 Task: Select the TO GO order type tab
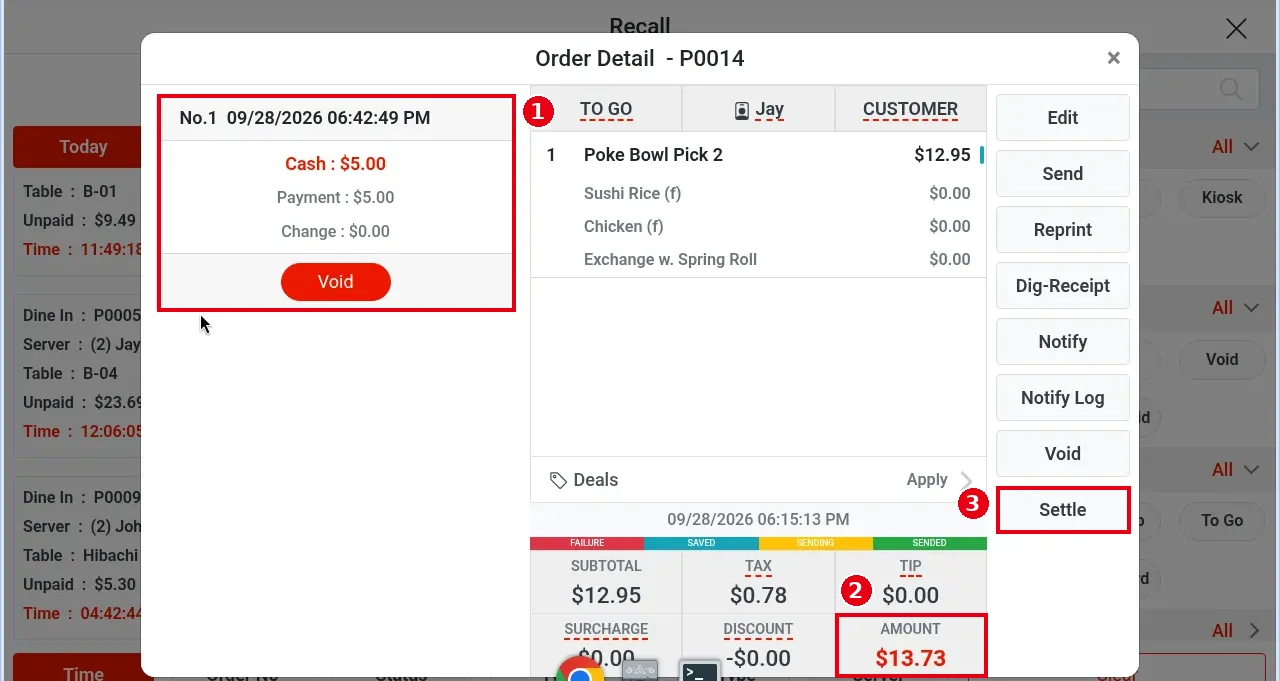click(x=606, y=109)
